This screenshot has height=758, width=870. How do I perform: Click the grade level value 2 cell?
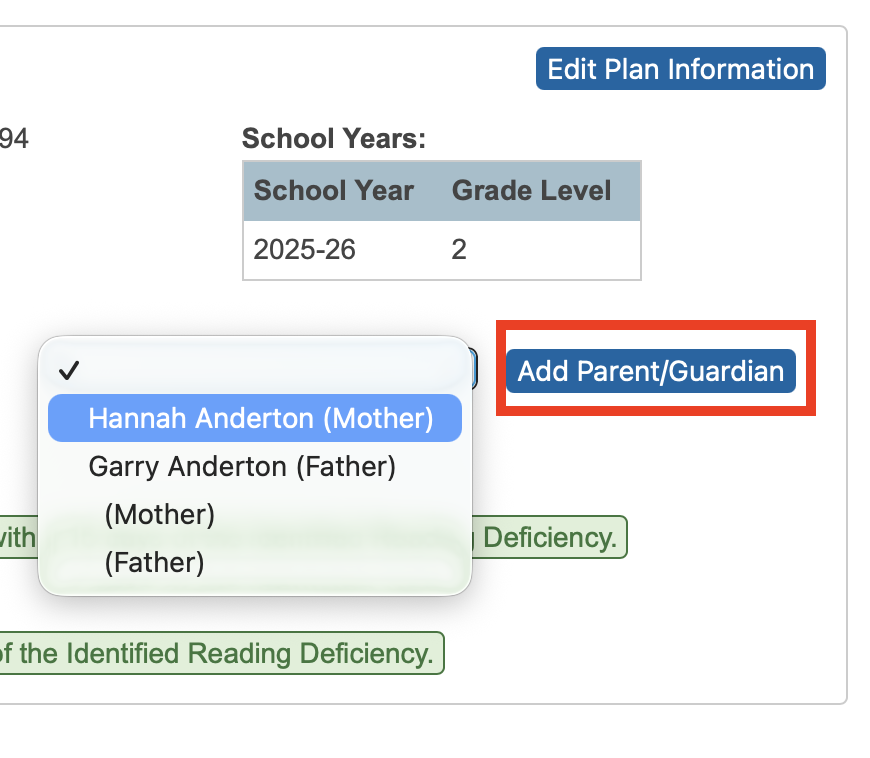tap(459, 249)
